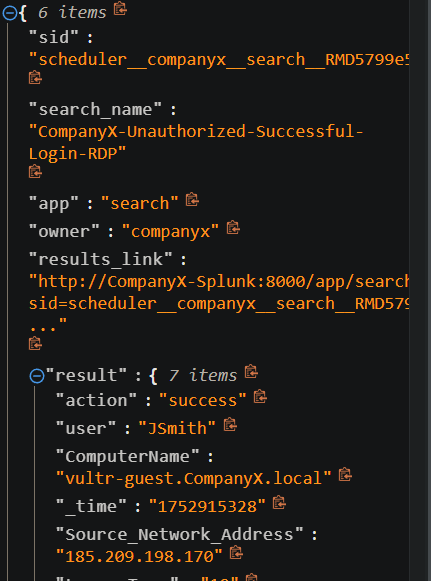Click the results_link Splunk URL
The height and width of the screenshot is (581, 431).
tap(219, 304)
